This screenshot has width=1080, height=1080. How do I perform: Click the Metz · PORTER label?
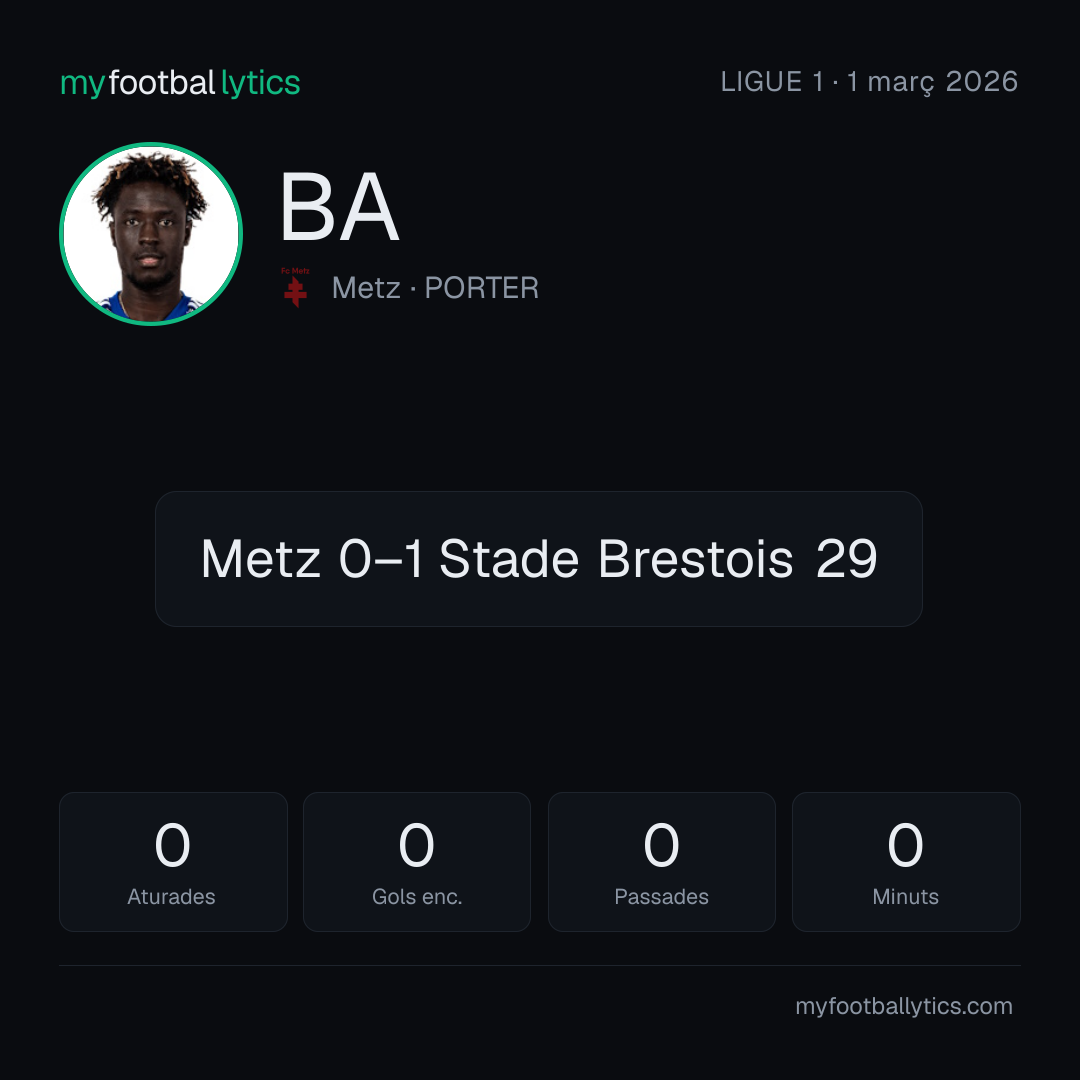[x=435, y=288]
